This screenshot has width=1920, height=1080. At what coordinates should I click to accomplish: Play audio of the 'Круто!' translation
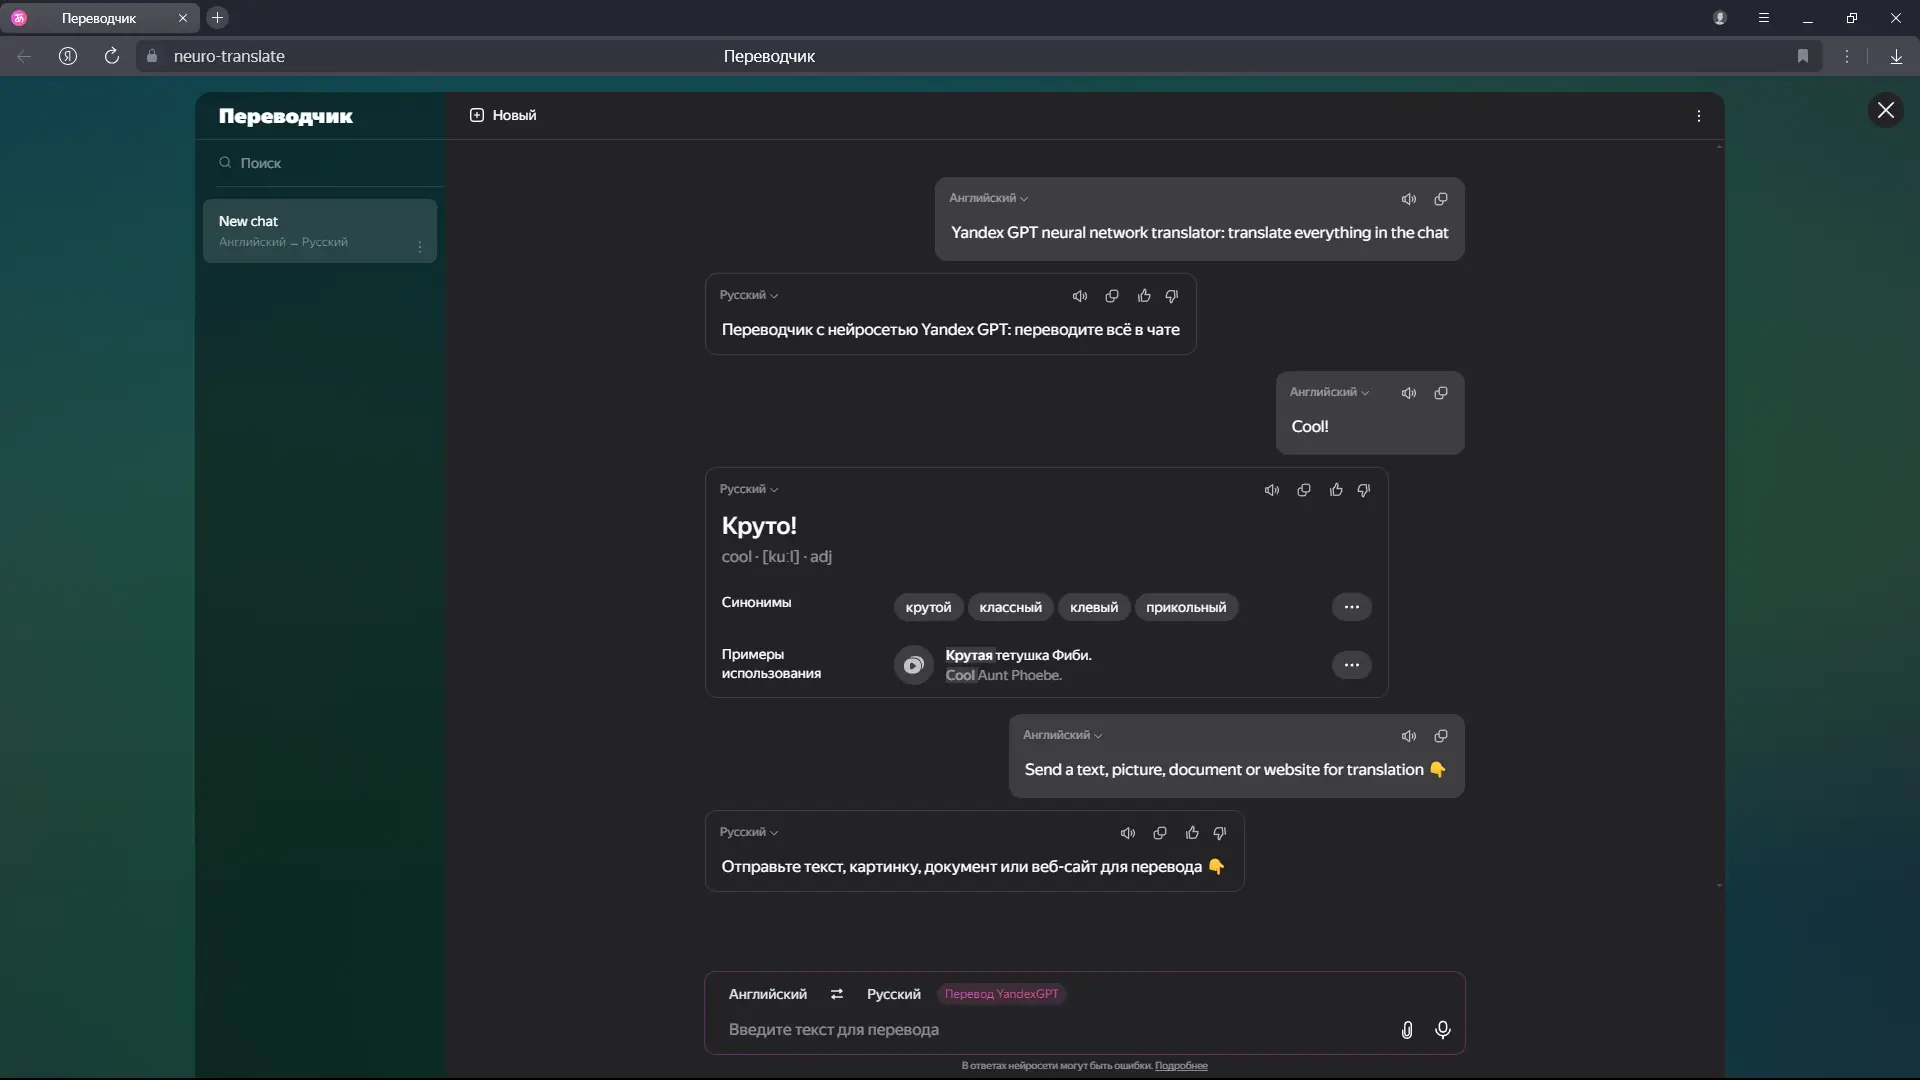click(1271, 490)
